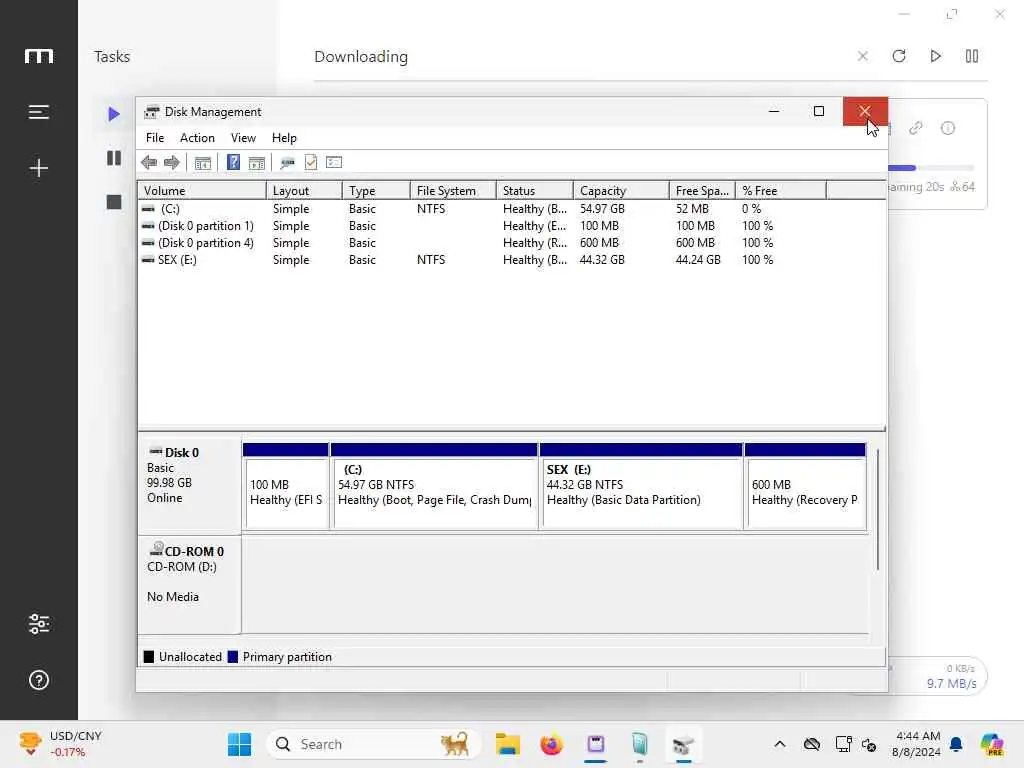This screenshot has width=1024, height=768.
Task: Open File Explorer from the taskbar
Action: click(507, 744)
